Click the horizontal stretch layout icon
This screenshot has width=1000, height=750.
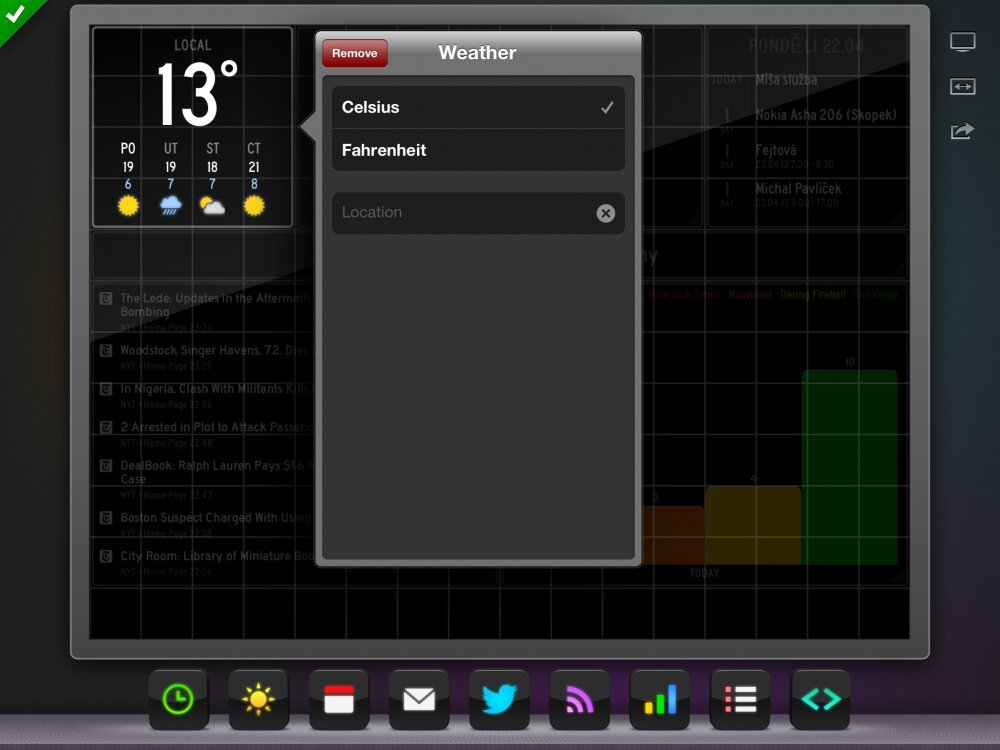(x=962, y=87)
